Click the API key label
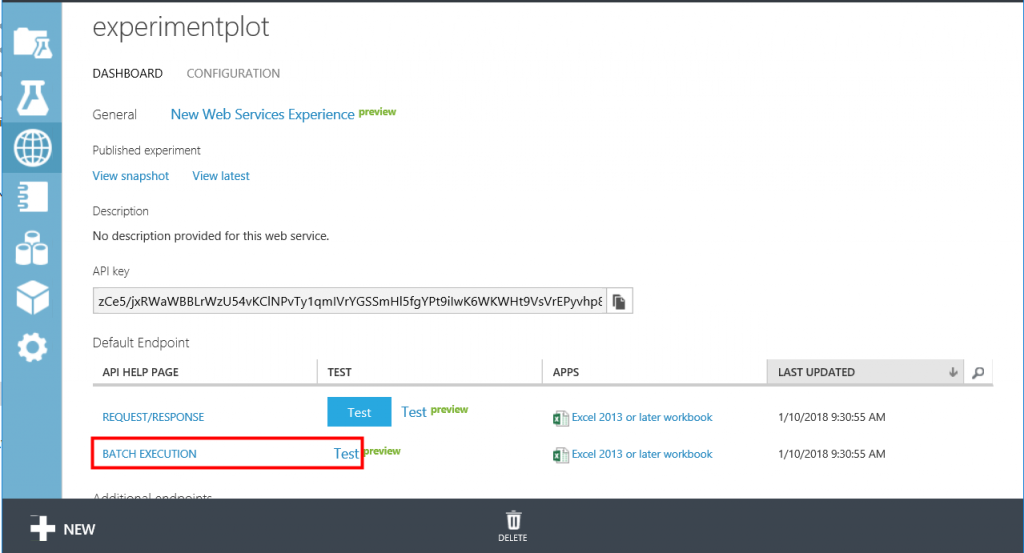Screen dimensions: 1024x553 pos(110,271)
